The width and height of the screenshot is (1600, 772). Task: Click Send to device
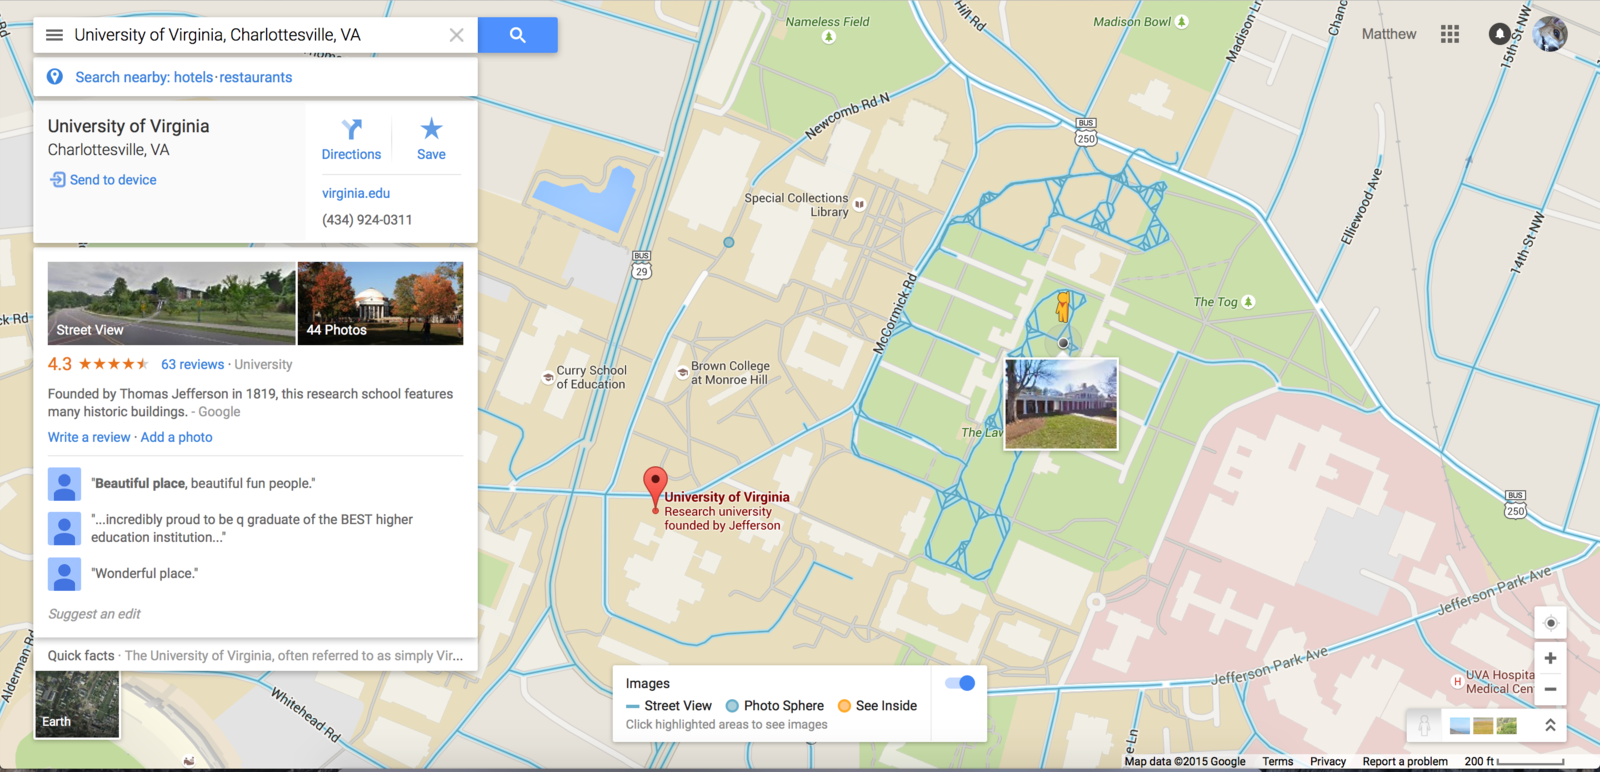(103, 180)
